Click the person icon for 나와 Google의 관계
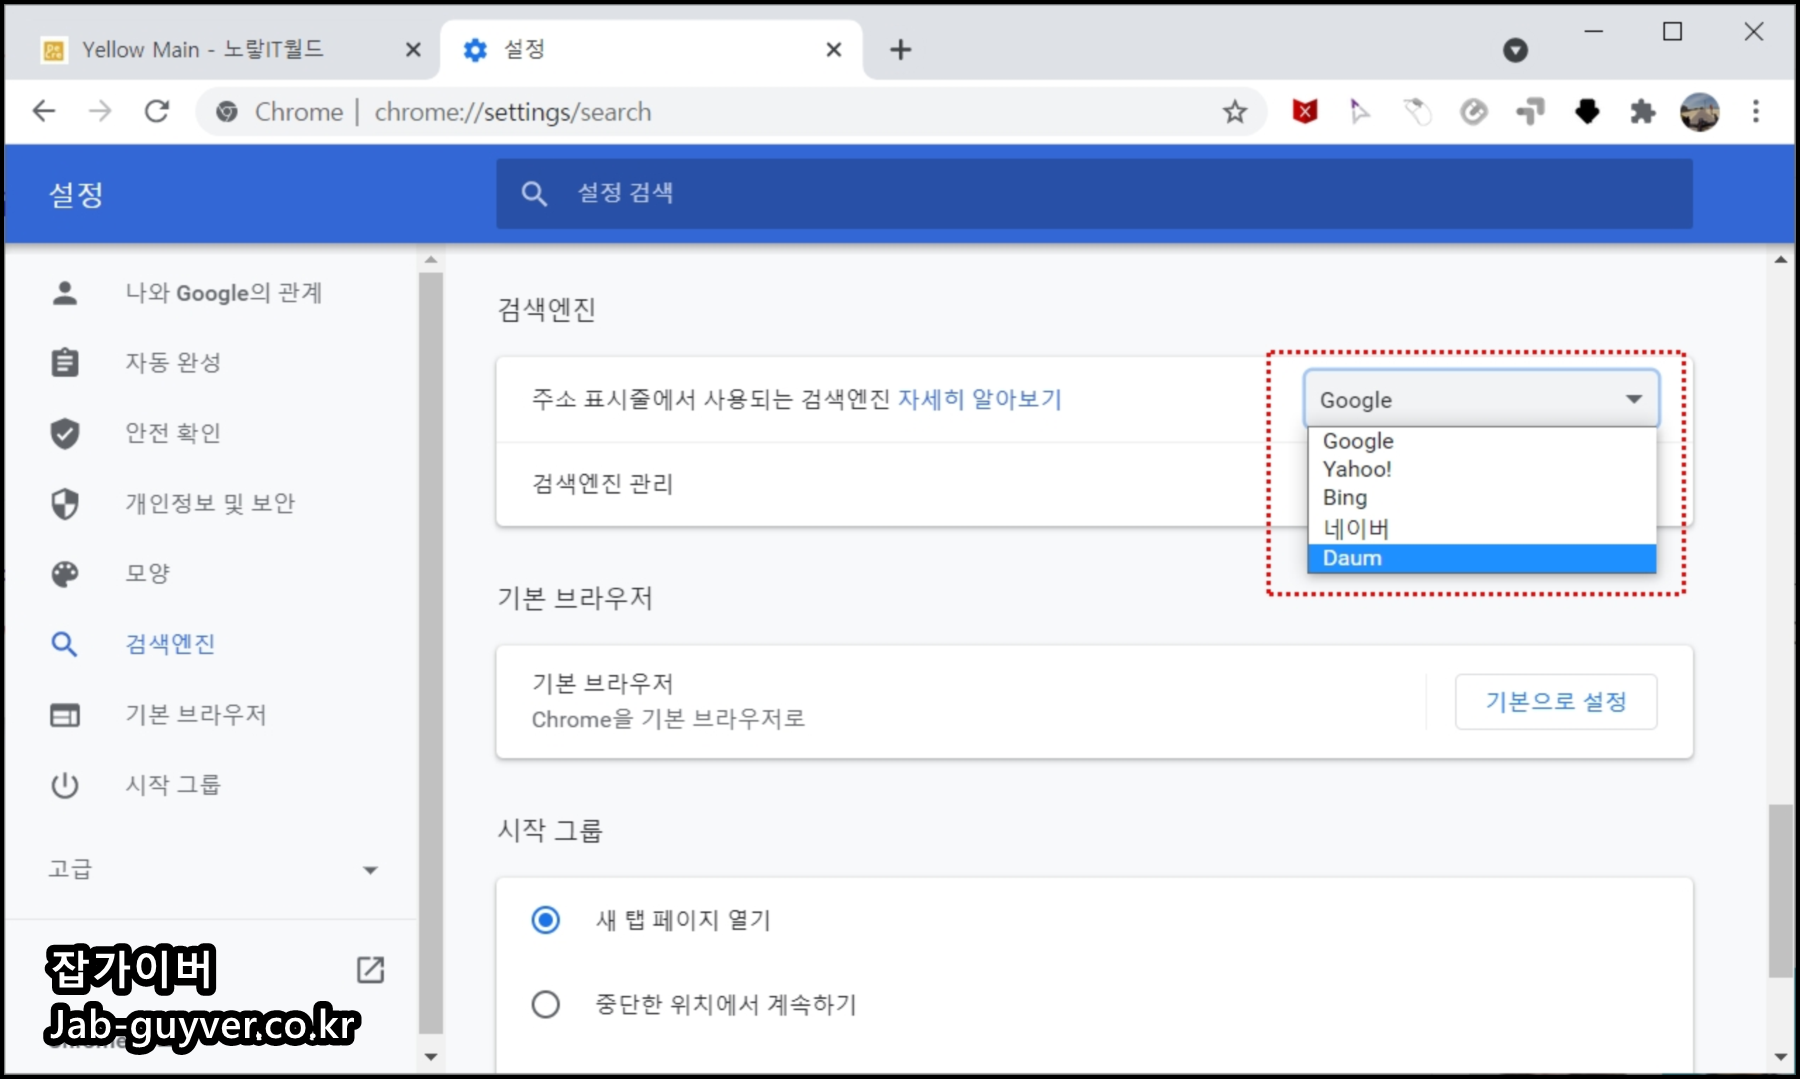 65,293
